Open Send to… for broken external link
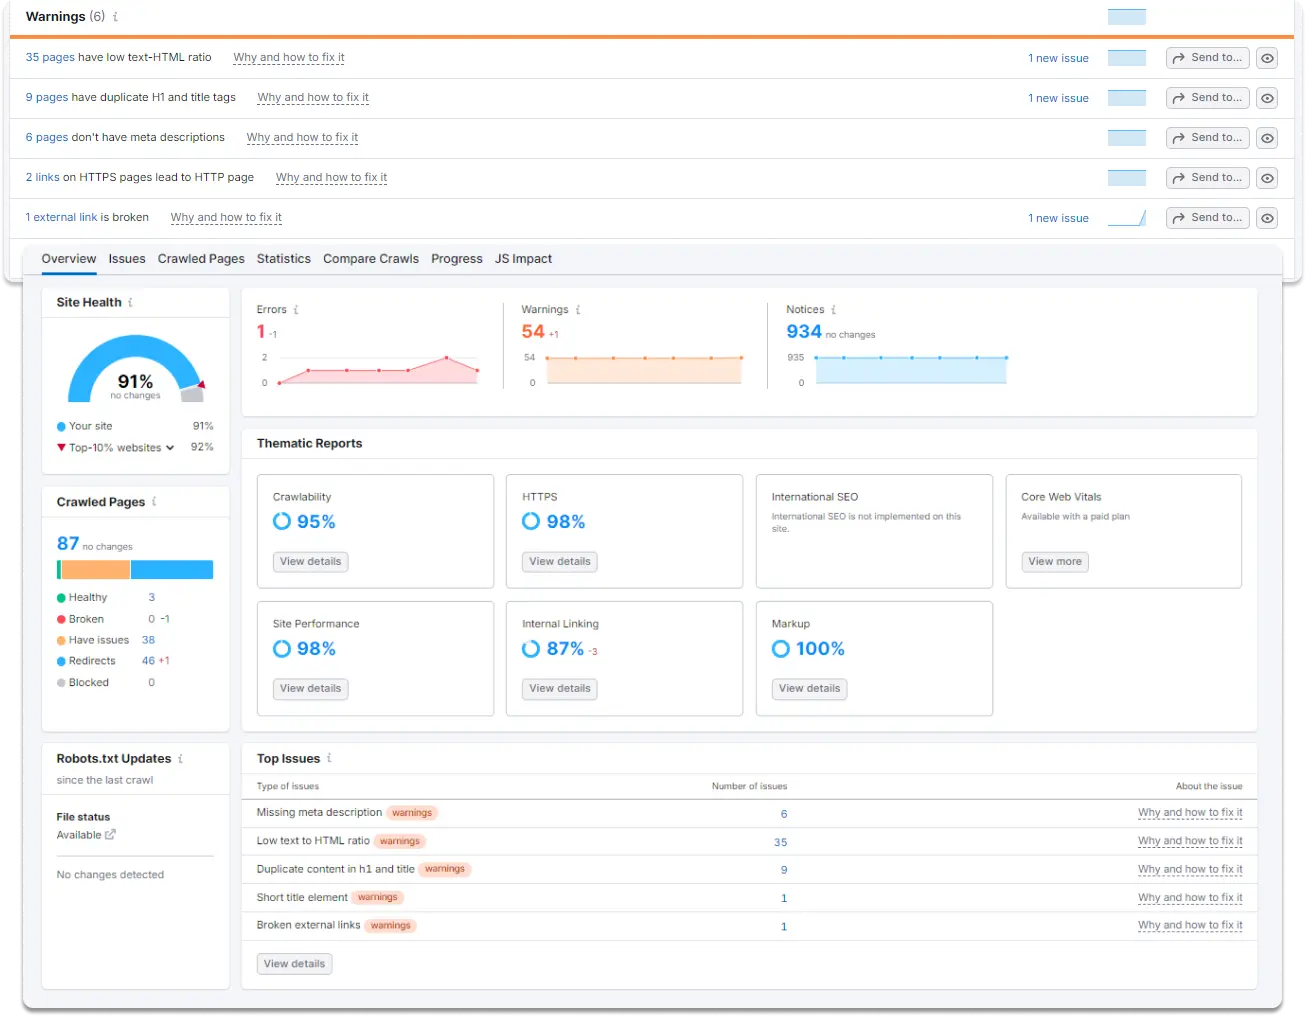 (x=1208, y=218)
